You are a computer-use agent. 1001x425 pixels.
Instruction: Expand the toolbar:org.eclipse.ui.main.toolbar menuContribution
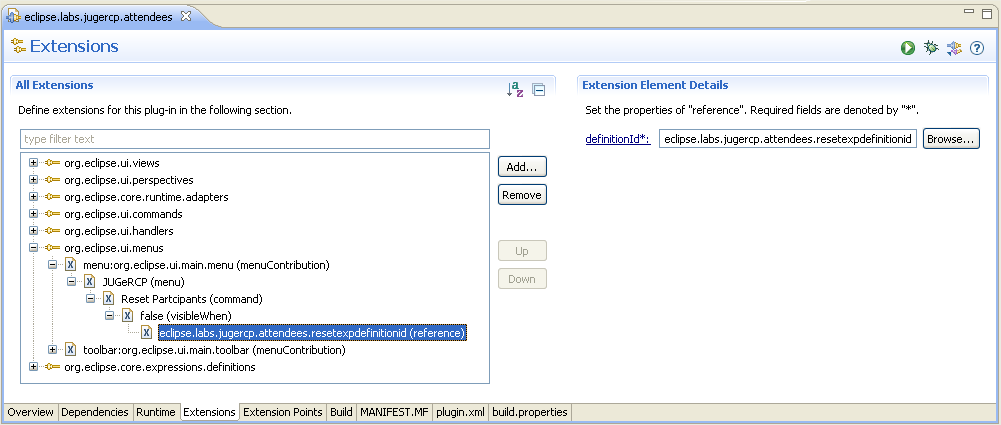[52, 350]
